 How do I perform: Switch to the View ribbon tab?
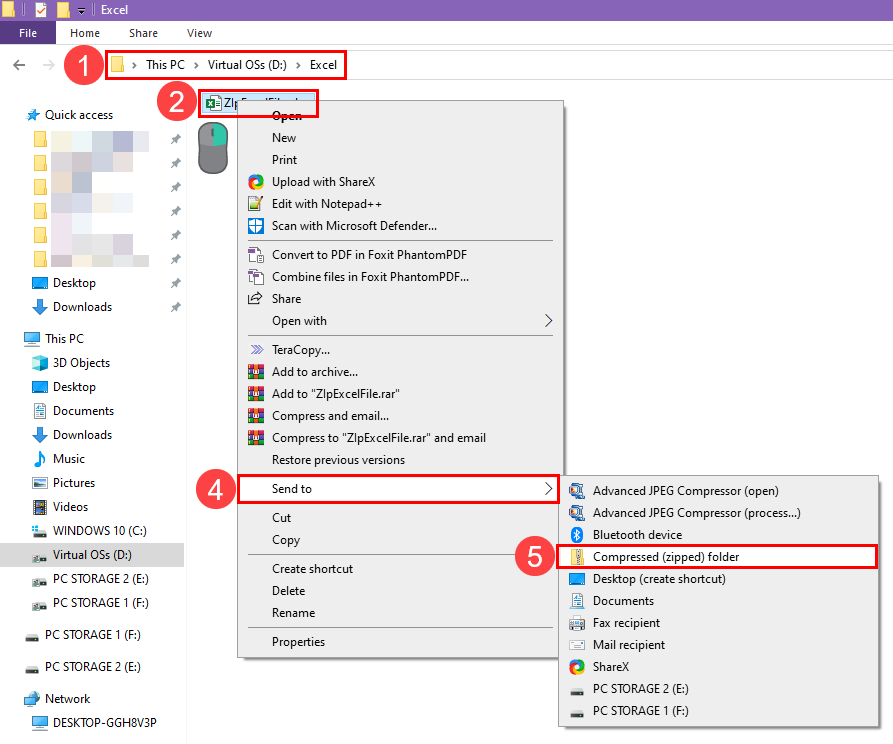point(200,33)
